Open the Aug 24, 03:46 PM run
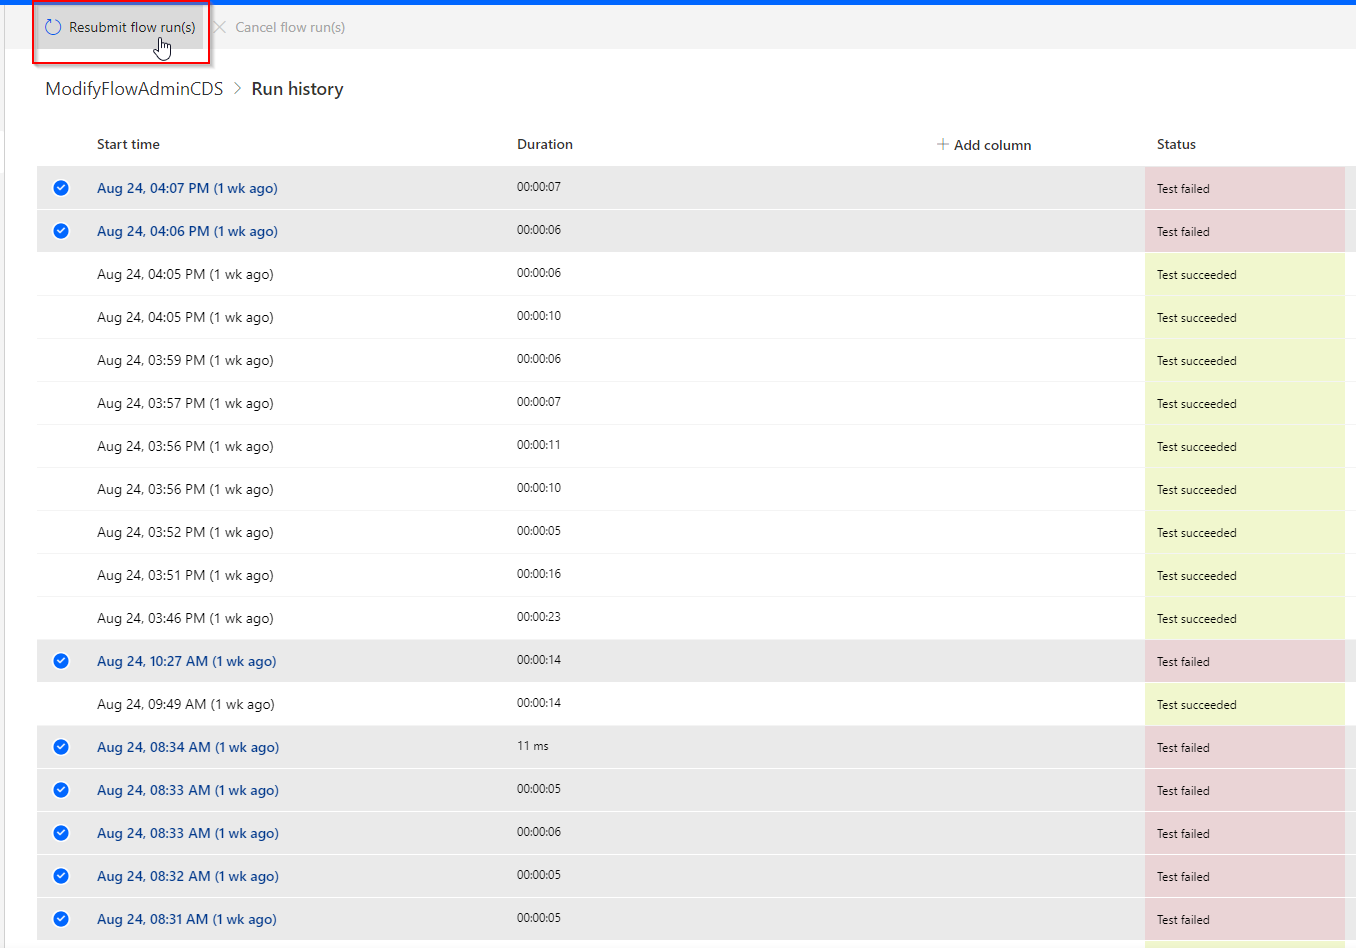This screenshot has height=948, width=1356. pos(185,618)
